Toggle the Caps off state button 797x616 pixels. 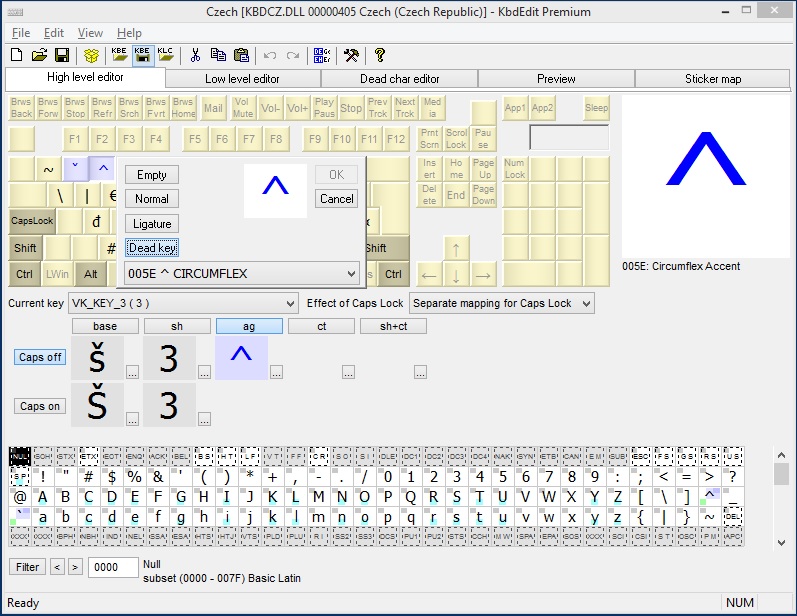(x=40, y=357)
